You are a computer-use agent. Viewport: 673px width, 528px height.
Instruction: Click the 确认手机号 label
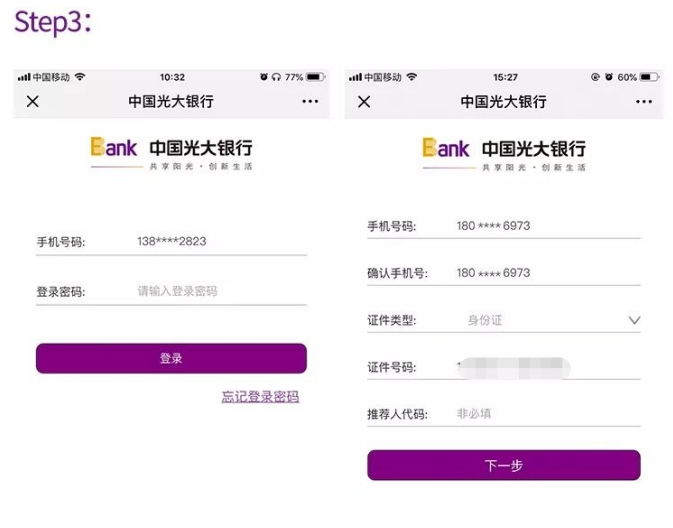397,273
